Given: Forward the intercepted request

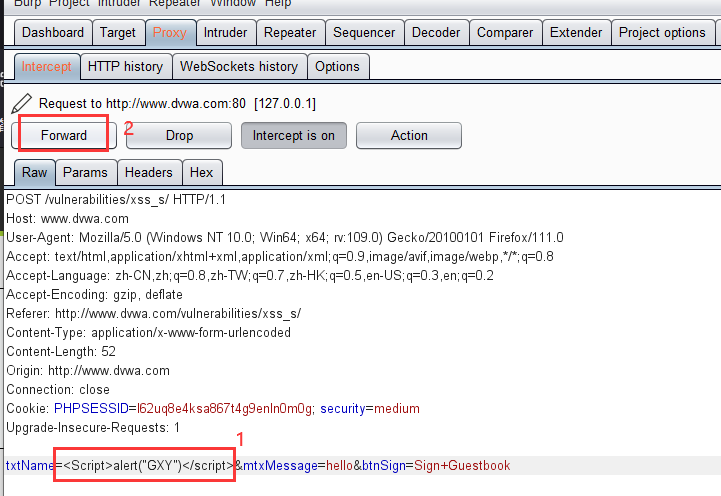Looking at the screenshot, I should [64, 136].
